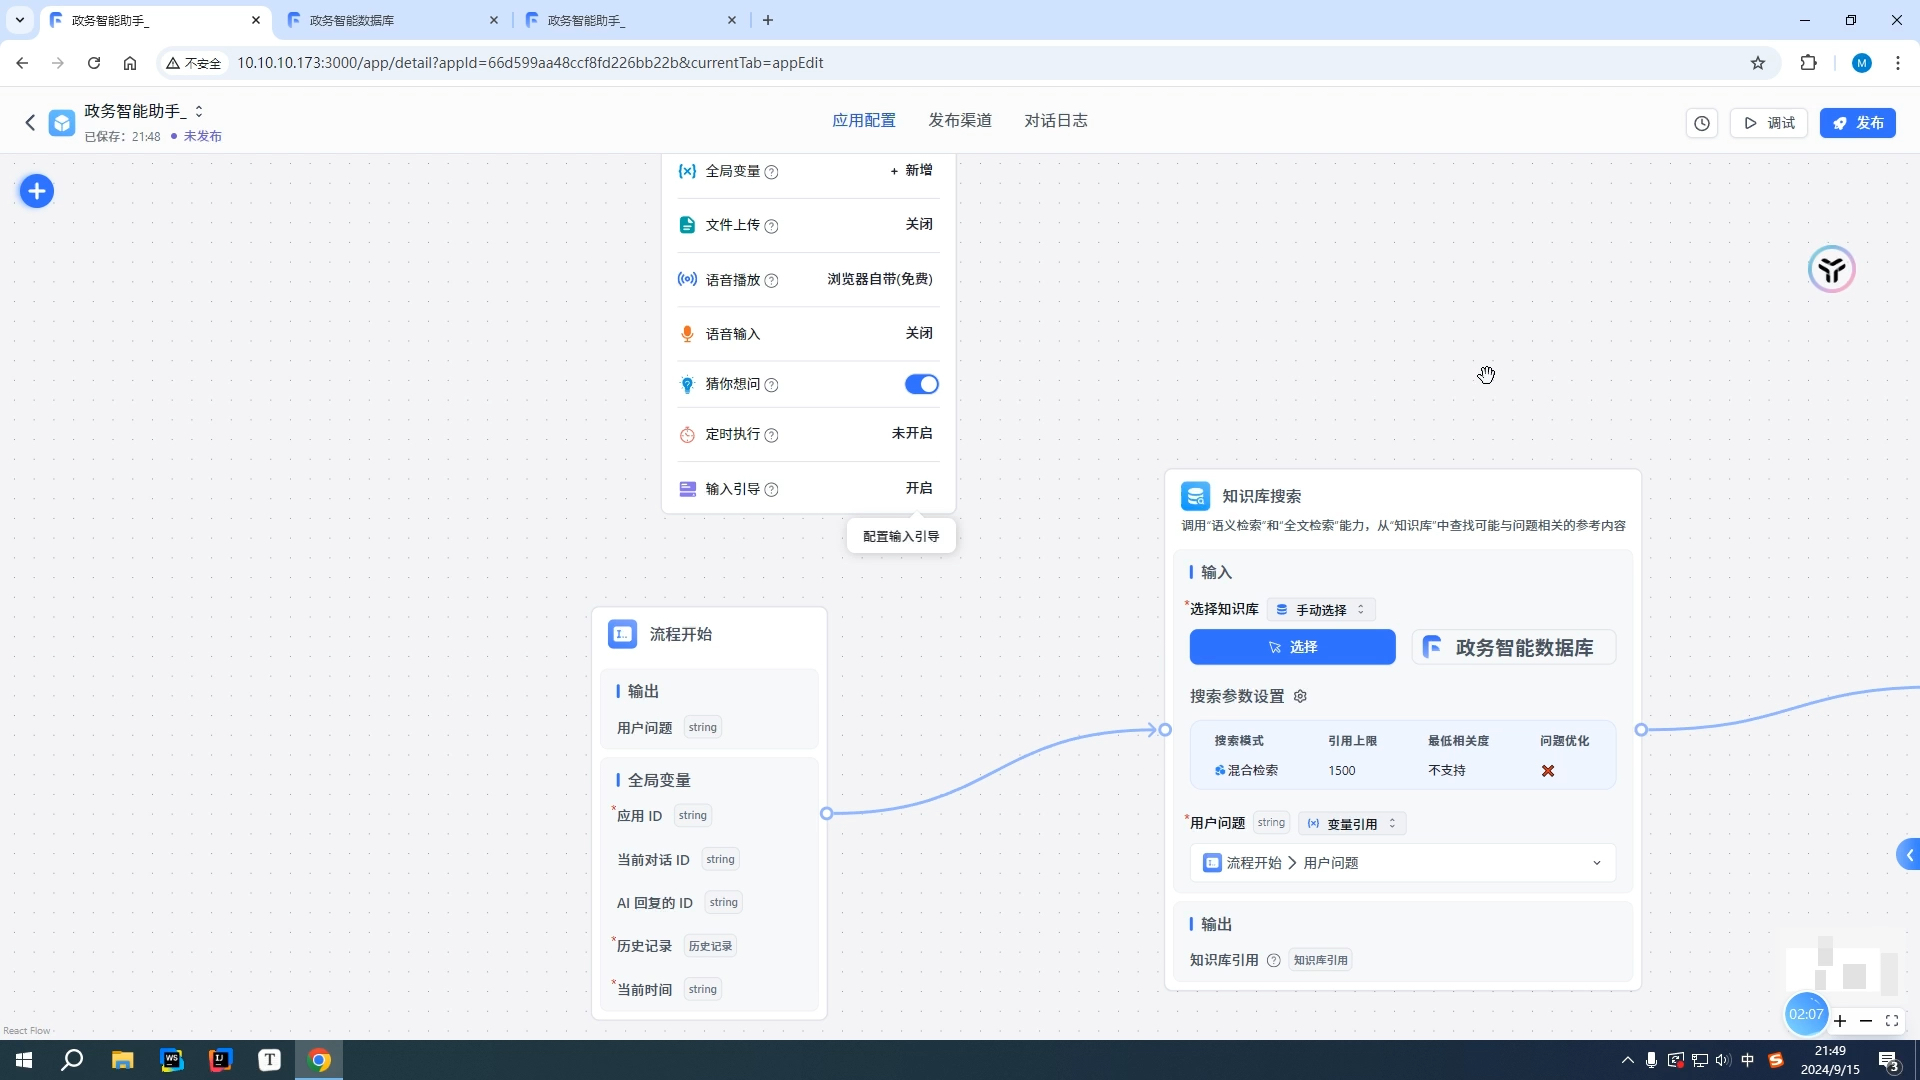Open the 手动选择 knowledge base dropdown

point(1321,609)
